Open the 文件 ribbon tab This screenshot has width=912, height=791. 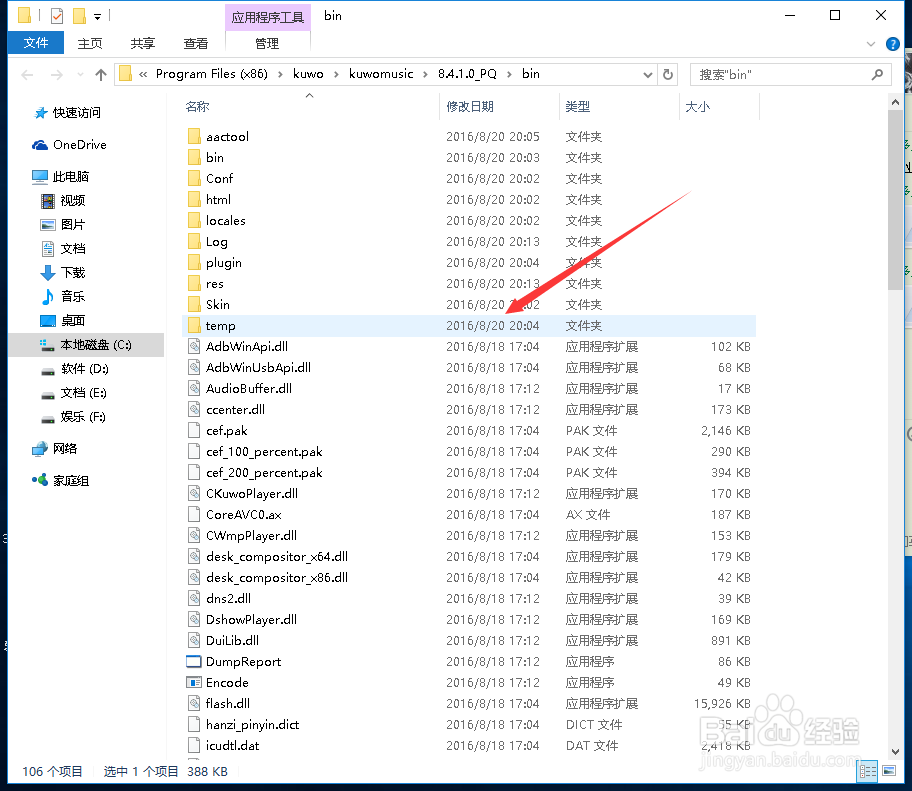(35, 43)
